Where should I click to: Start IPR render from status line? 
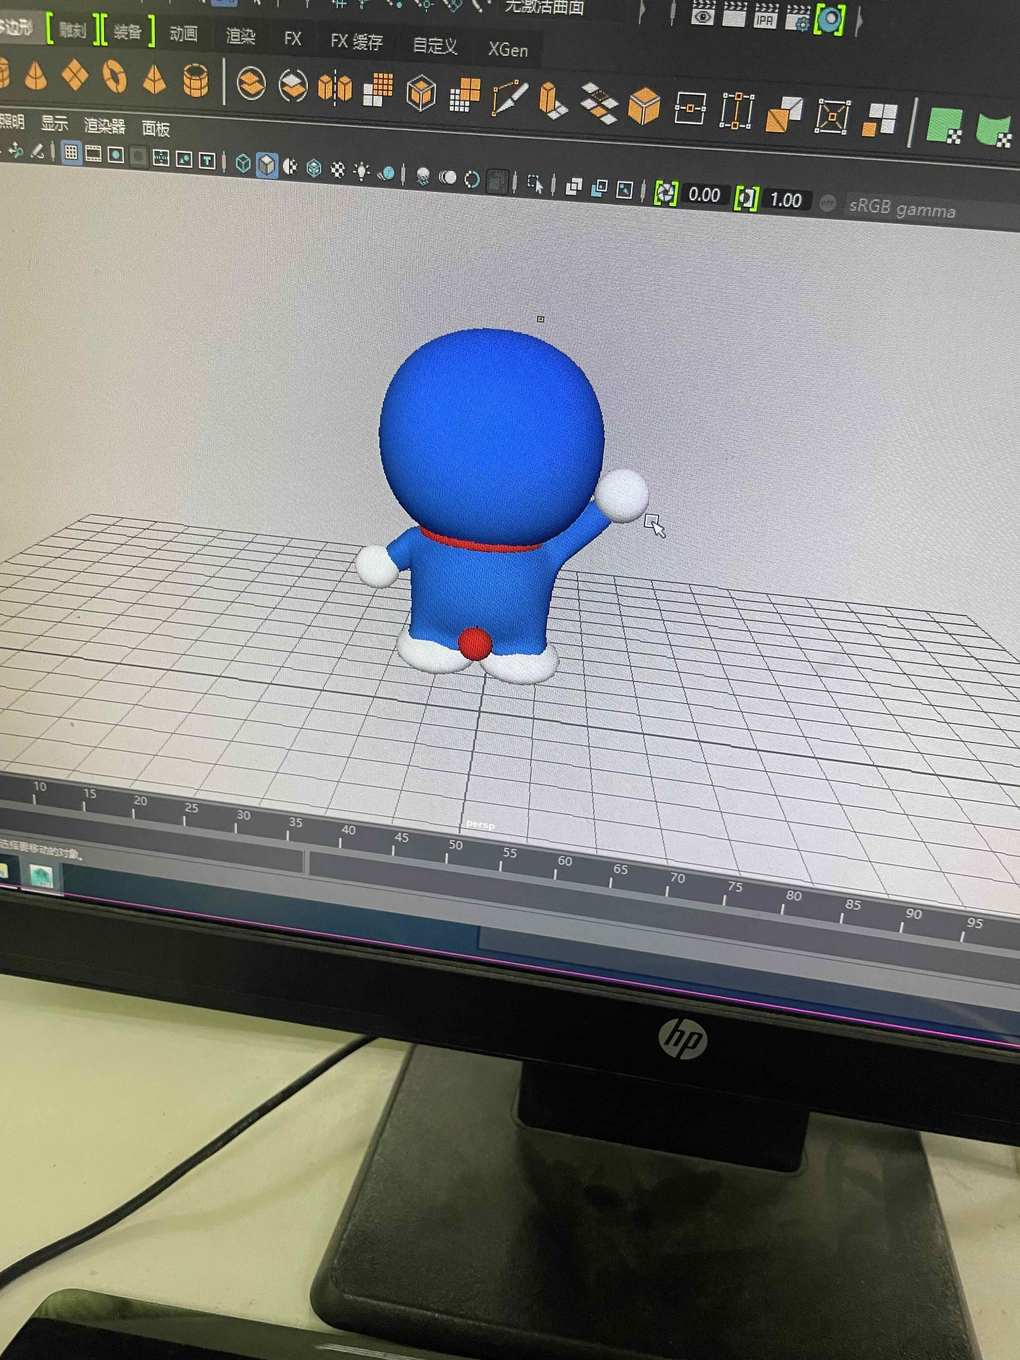[x=766, y=16]
